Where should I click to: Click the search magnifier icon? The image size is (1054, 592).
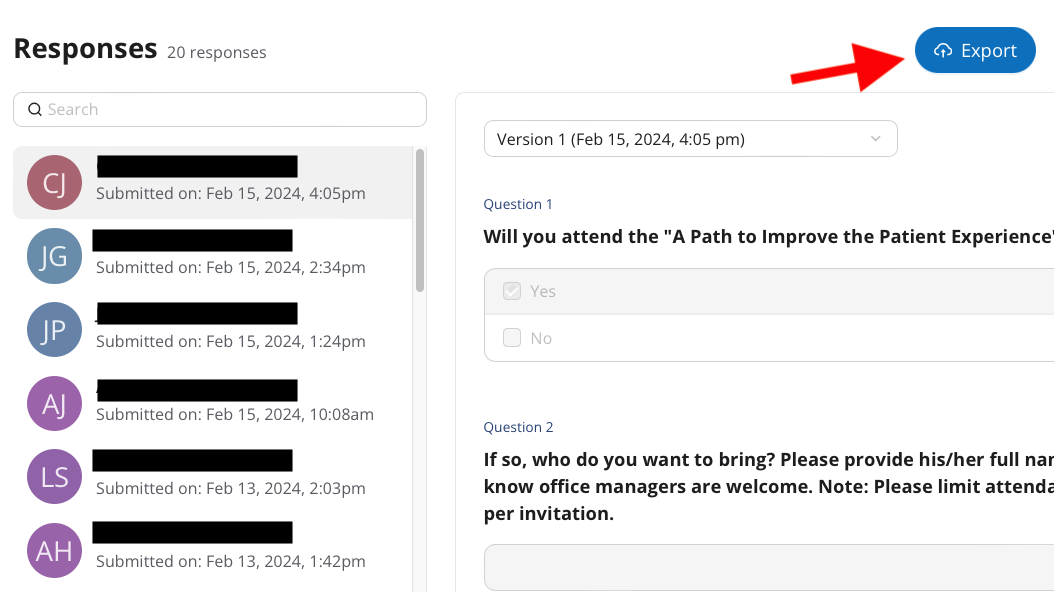coord(34,110)
